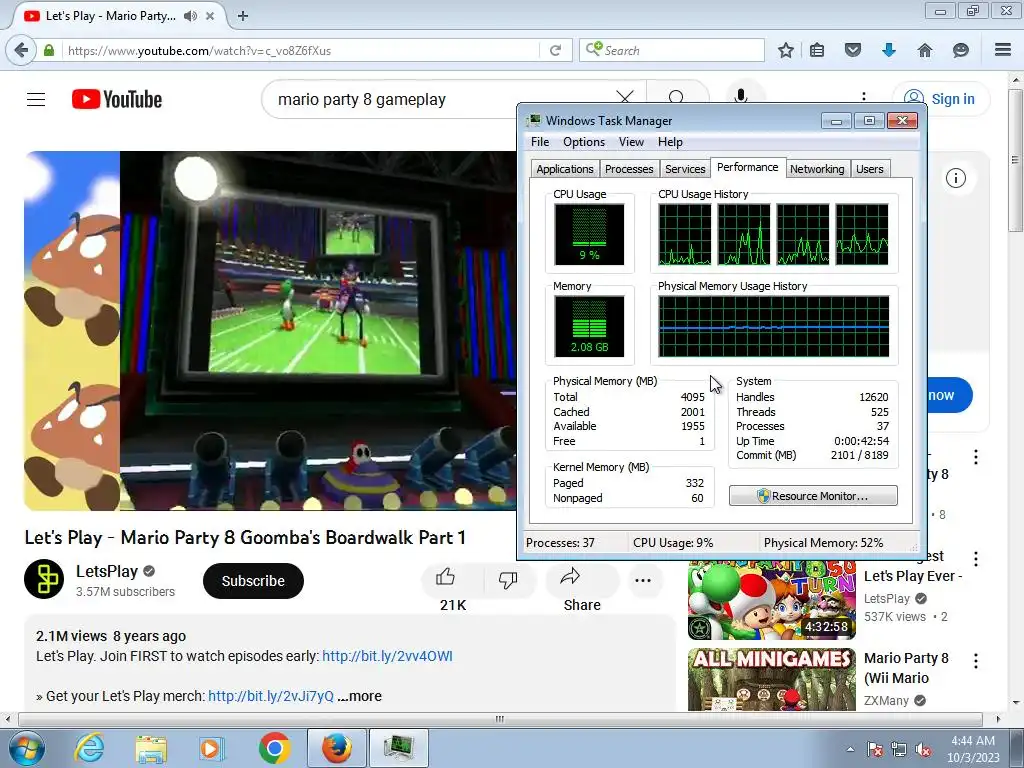Launch Google Chrome from the taskbar
The width and height of the screenshot is (1024, 768).
coord(274,748)
